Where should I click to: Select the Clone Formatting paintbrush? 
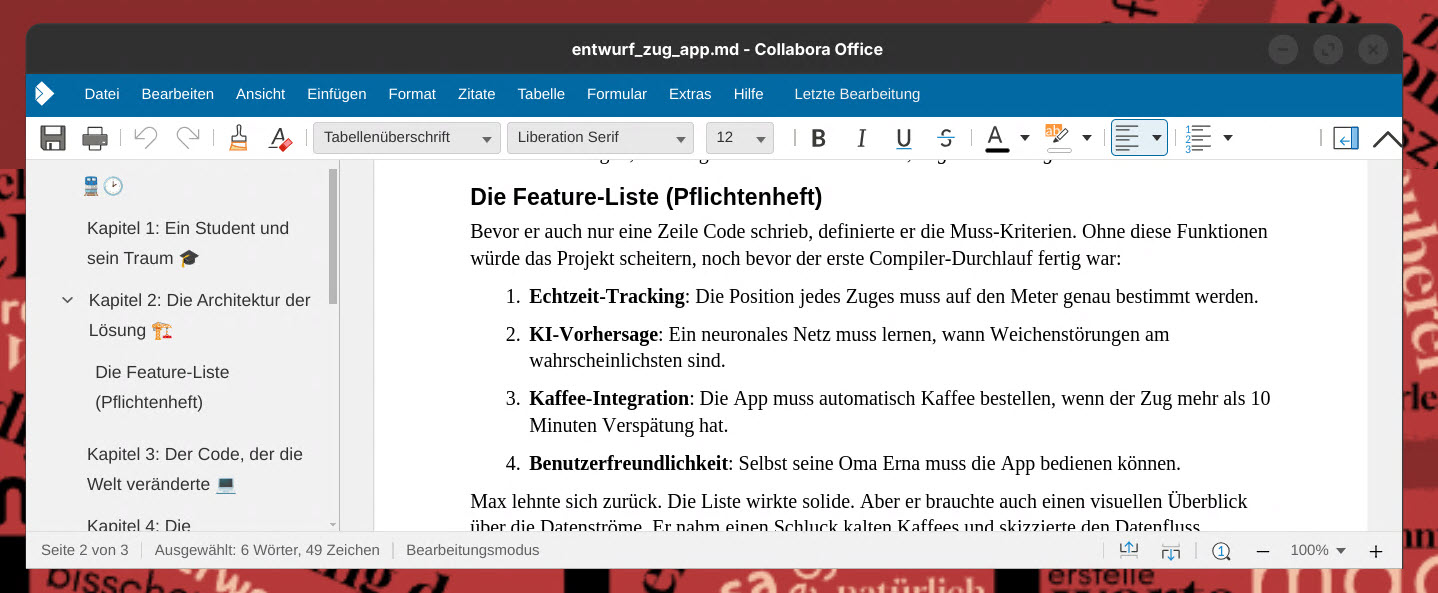pyautogui.click(x=238, y=138)
